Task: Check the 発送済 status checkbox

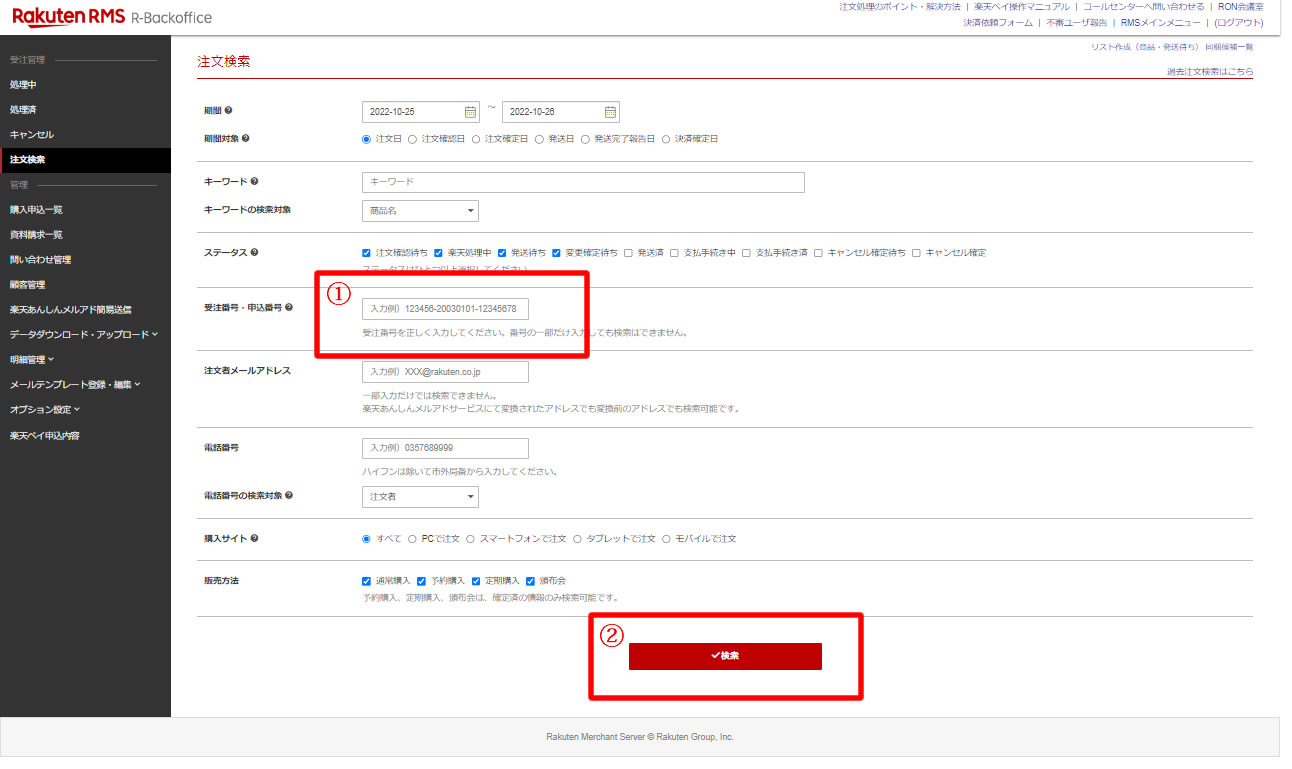Action: (628, 253)
